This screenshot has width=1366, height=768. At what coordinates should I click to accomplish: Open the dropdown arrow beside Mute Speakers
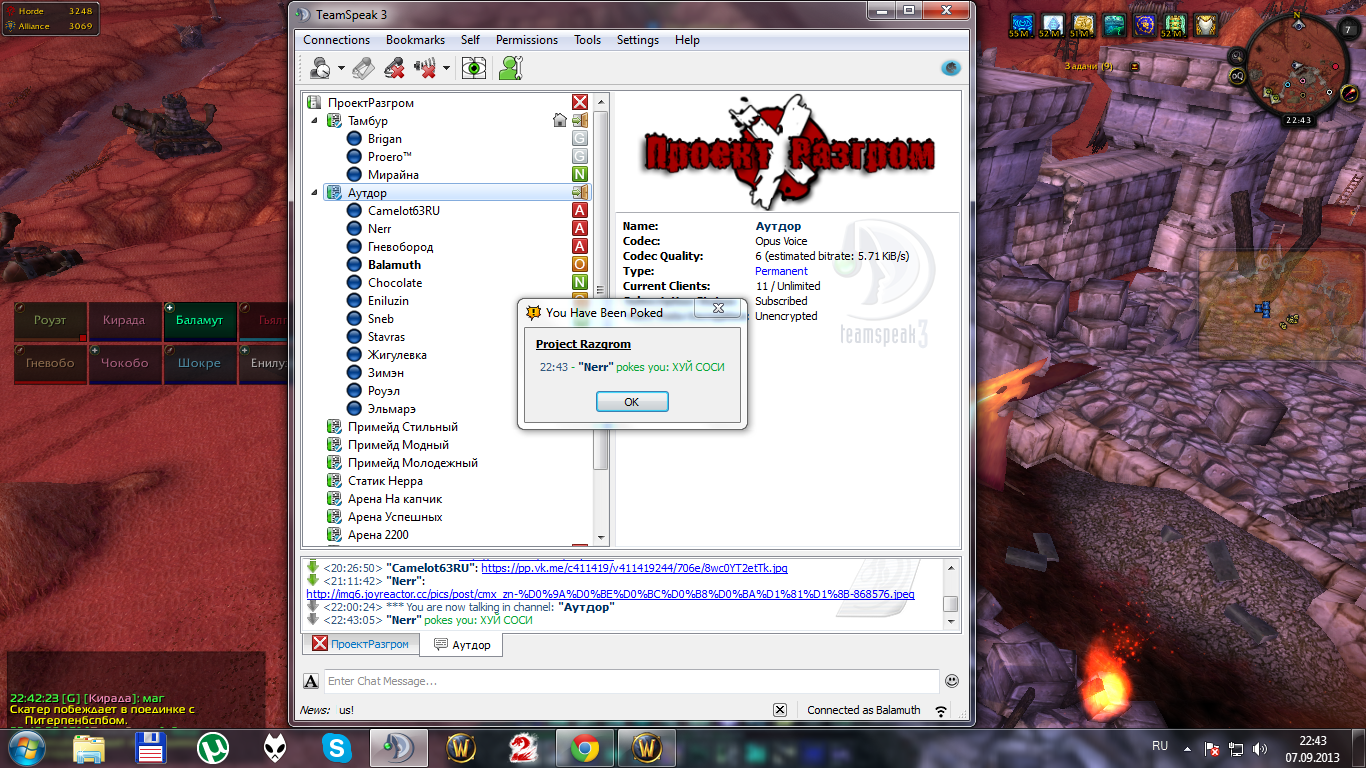pyautogui.click(x=446, y=68)
